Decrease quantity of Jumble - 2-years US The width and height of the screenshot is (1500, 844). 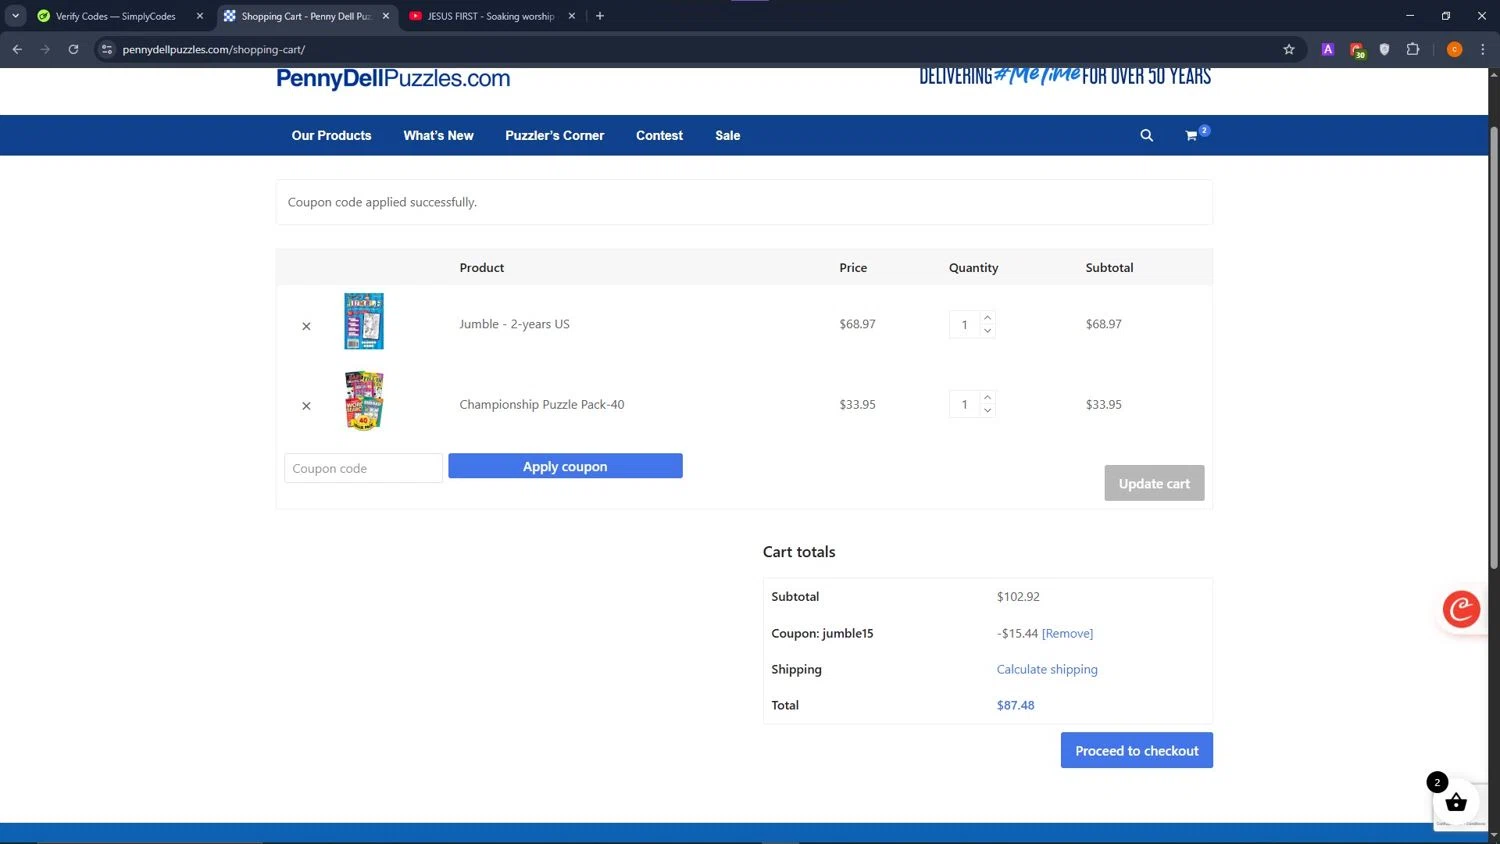(987, 331)
